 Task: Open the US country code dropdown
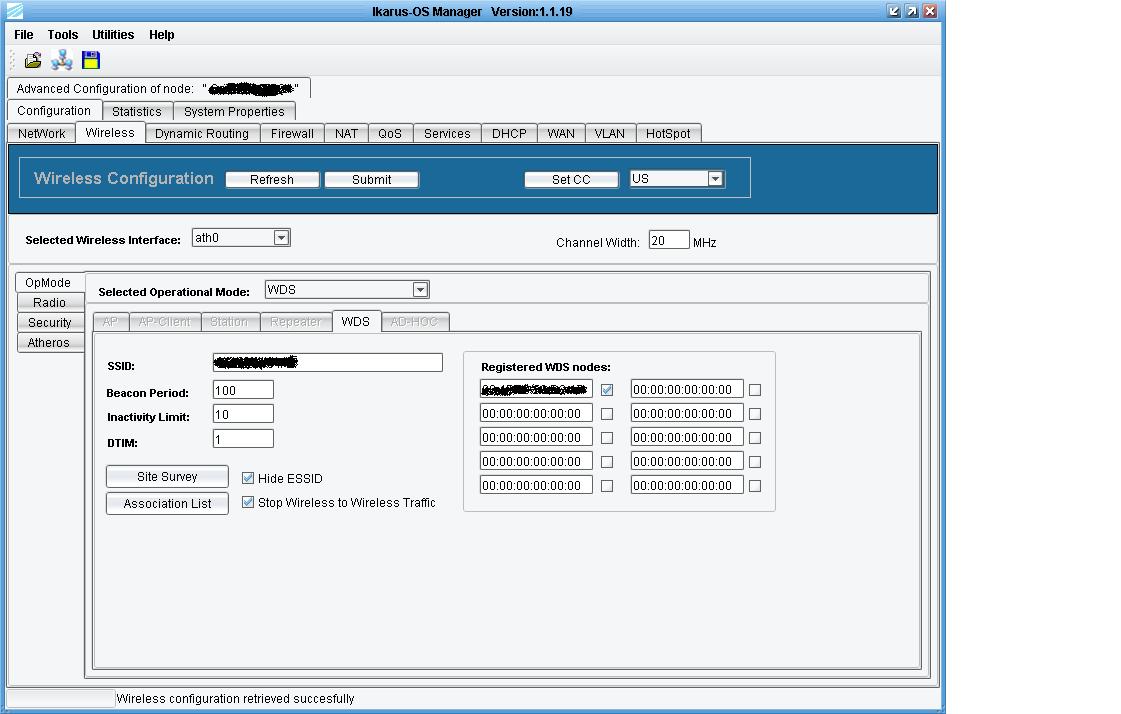click(677, 179)
